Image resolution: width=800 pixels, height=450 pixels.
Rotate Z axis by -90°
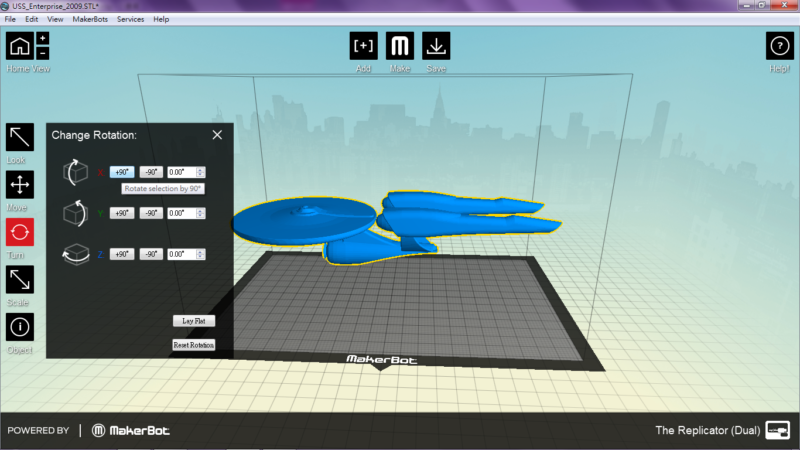[x=151, y=254]
